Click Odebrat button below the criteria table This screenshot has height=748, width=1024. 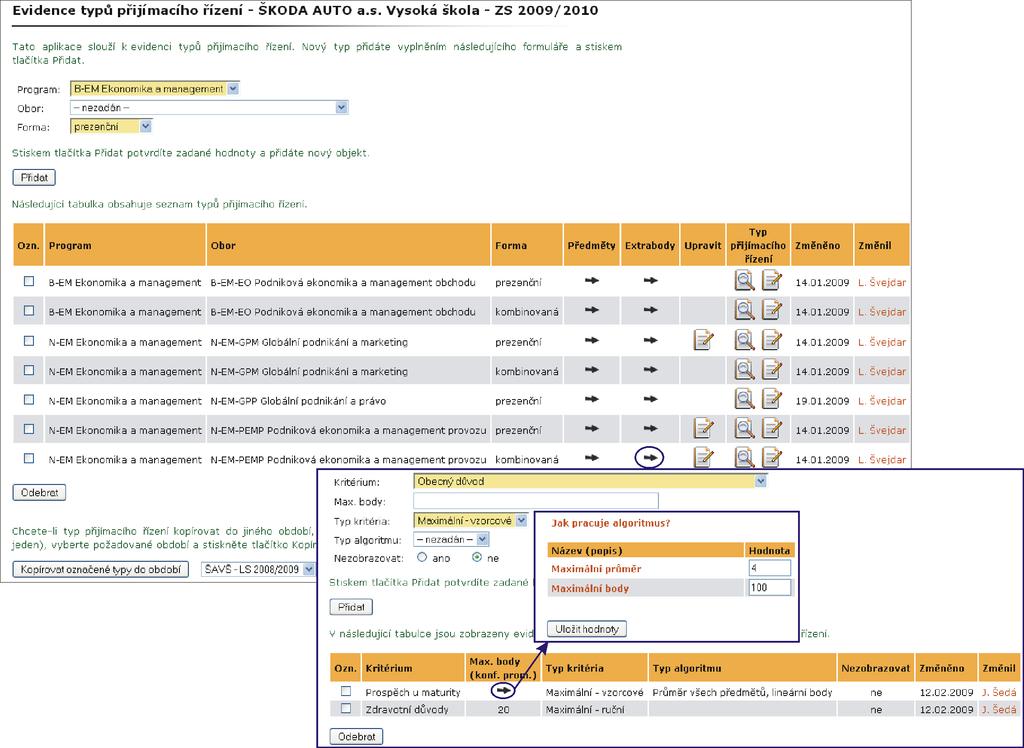tap(357, 736)
